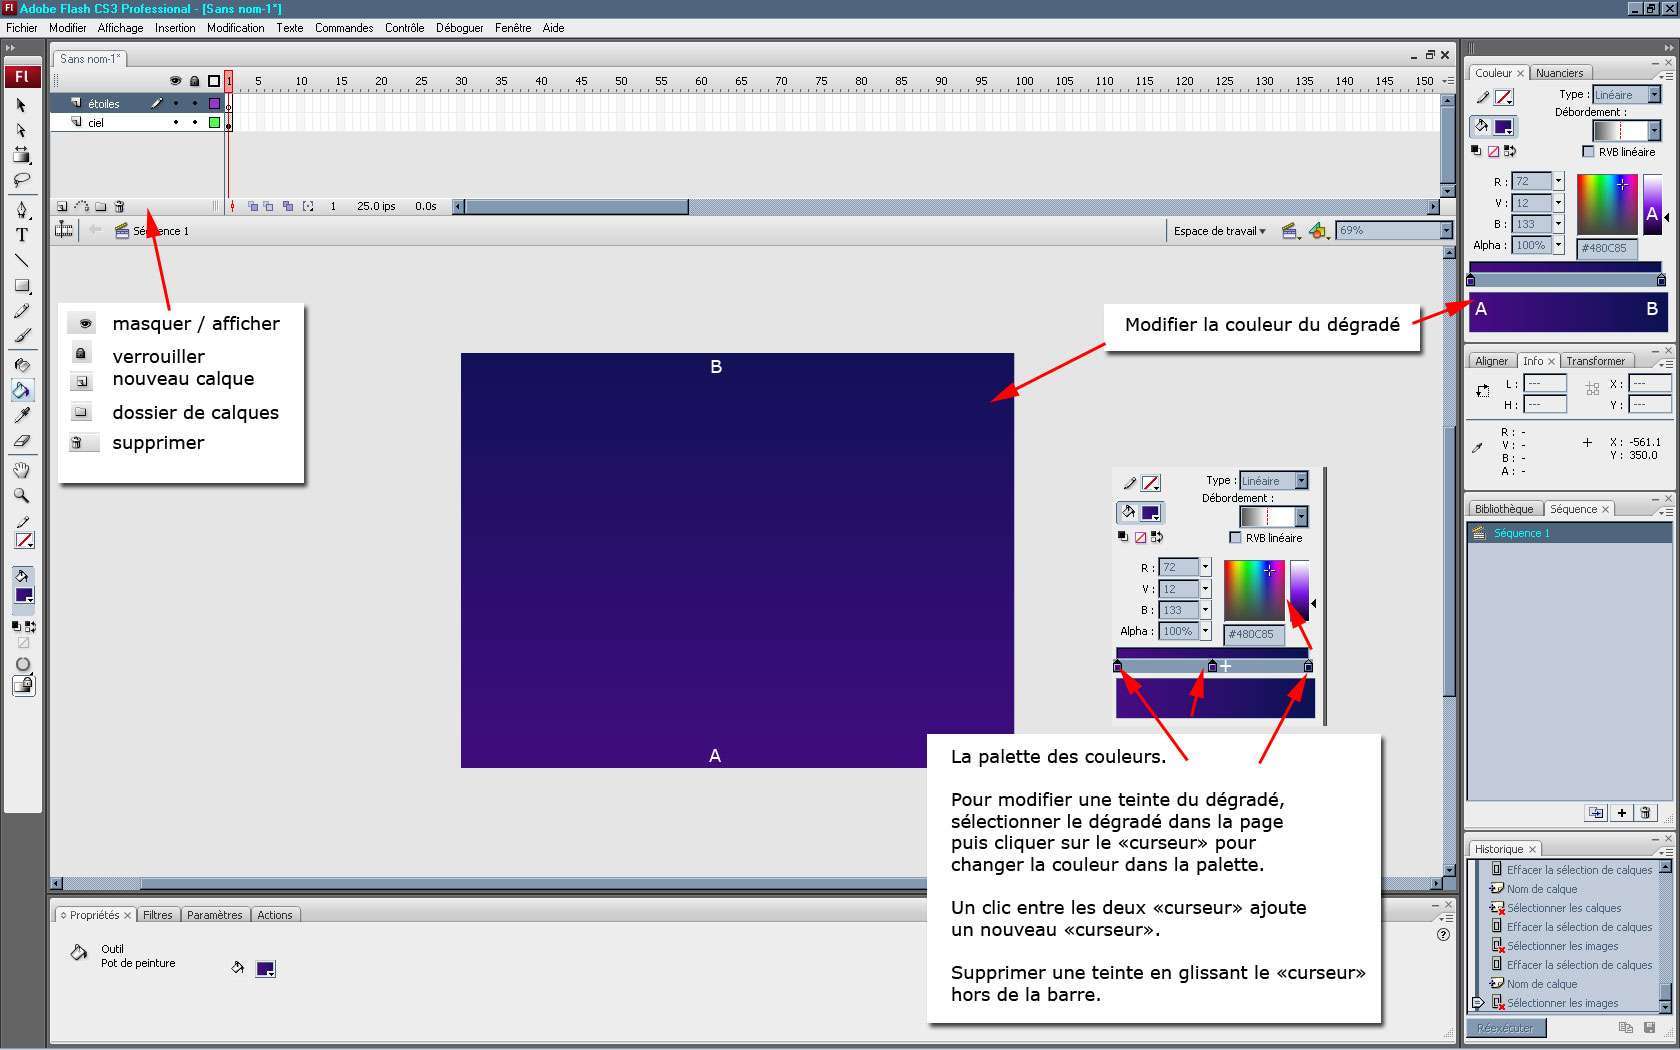Click the Onion Skin button
1680x1050 pixels.
[x=252, y=206]
